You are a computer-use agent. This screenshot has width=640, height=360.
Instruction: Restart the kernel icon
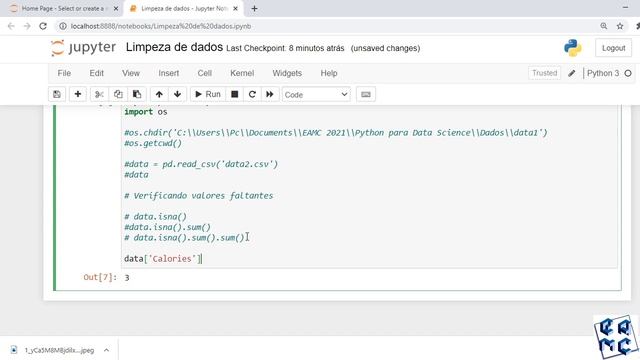point(252,94)
